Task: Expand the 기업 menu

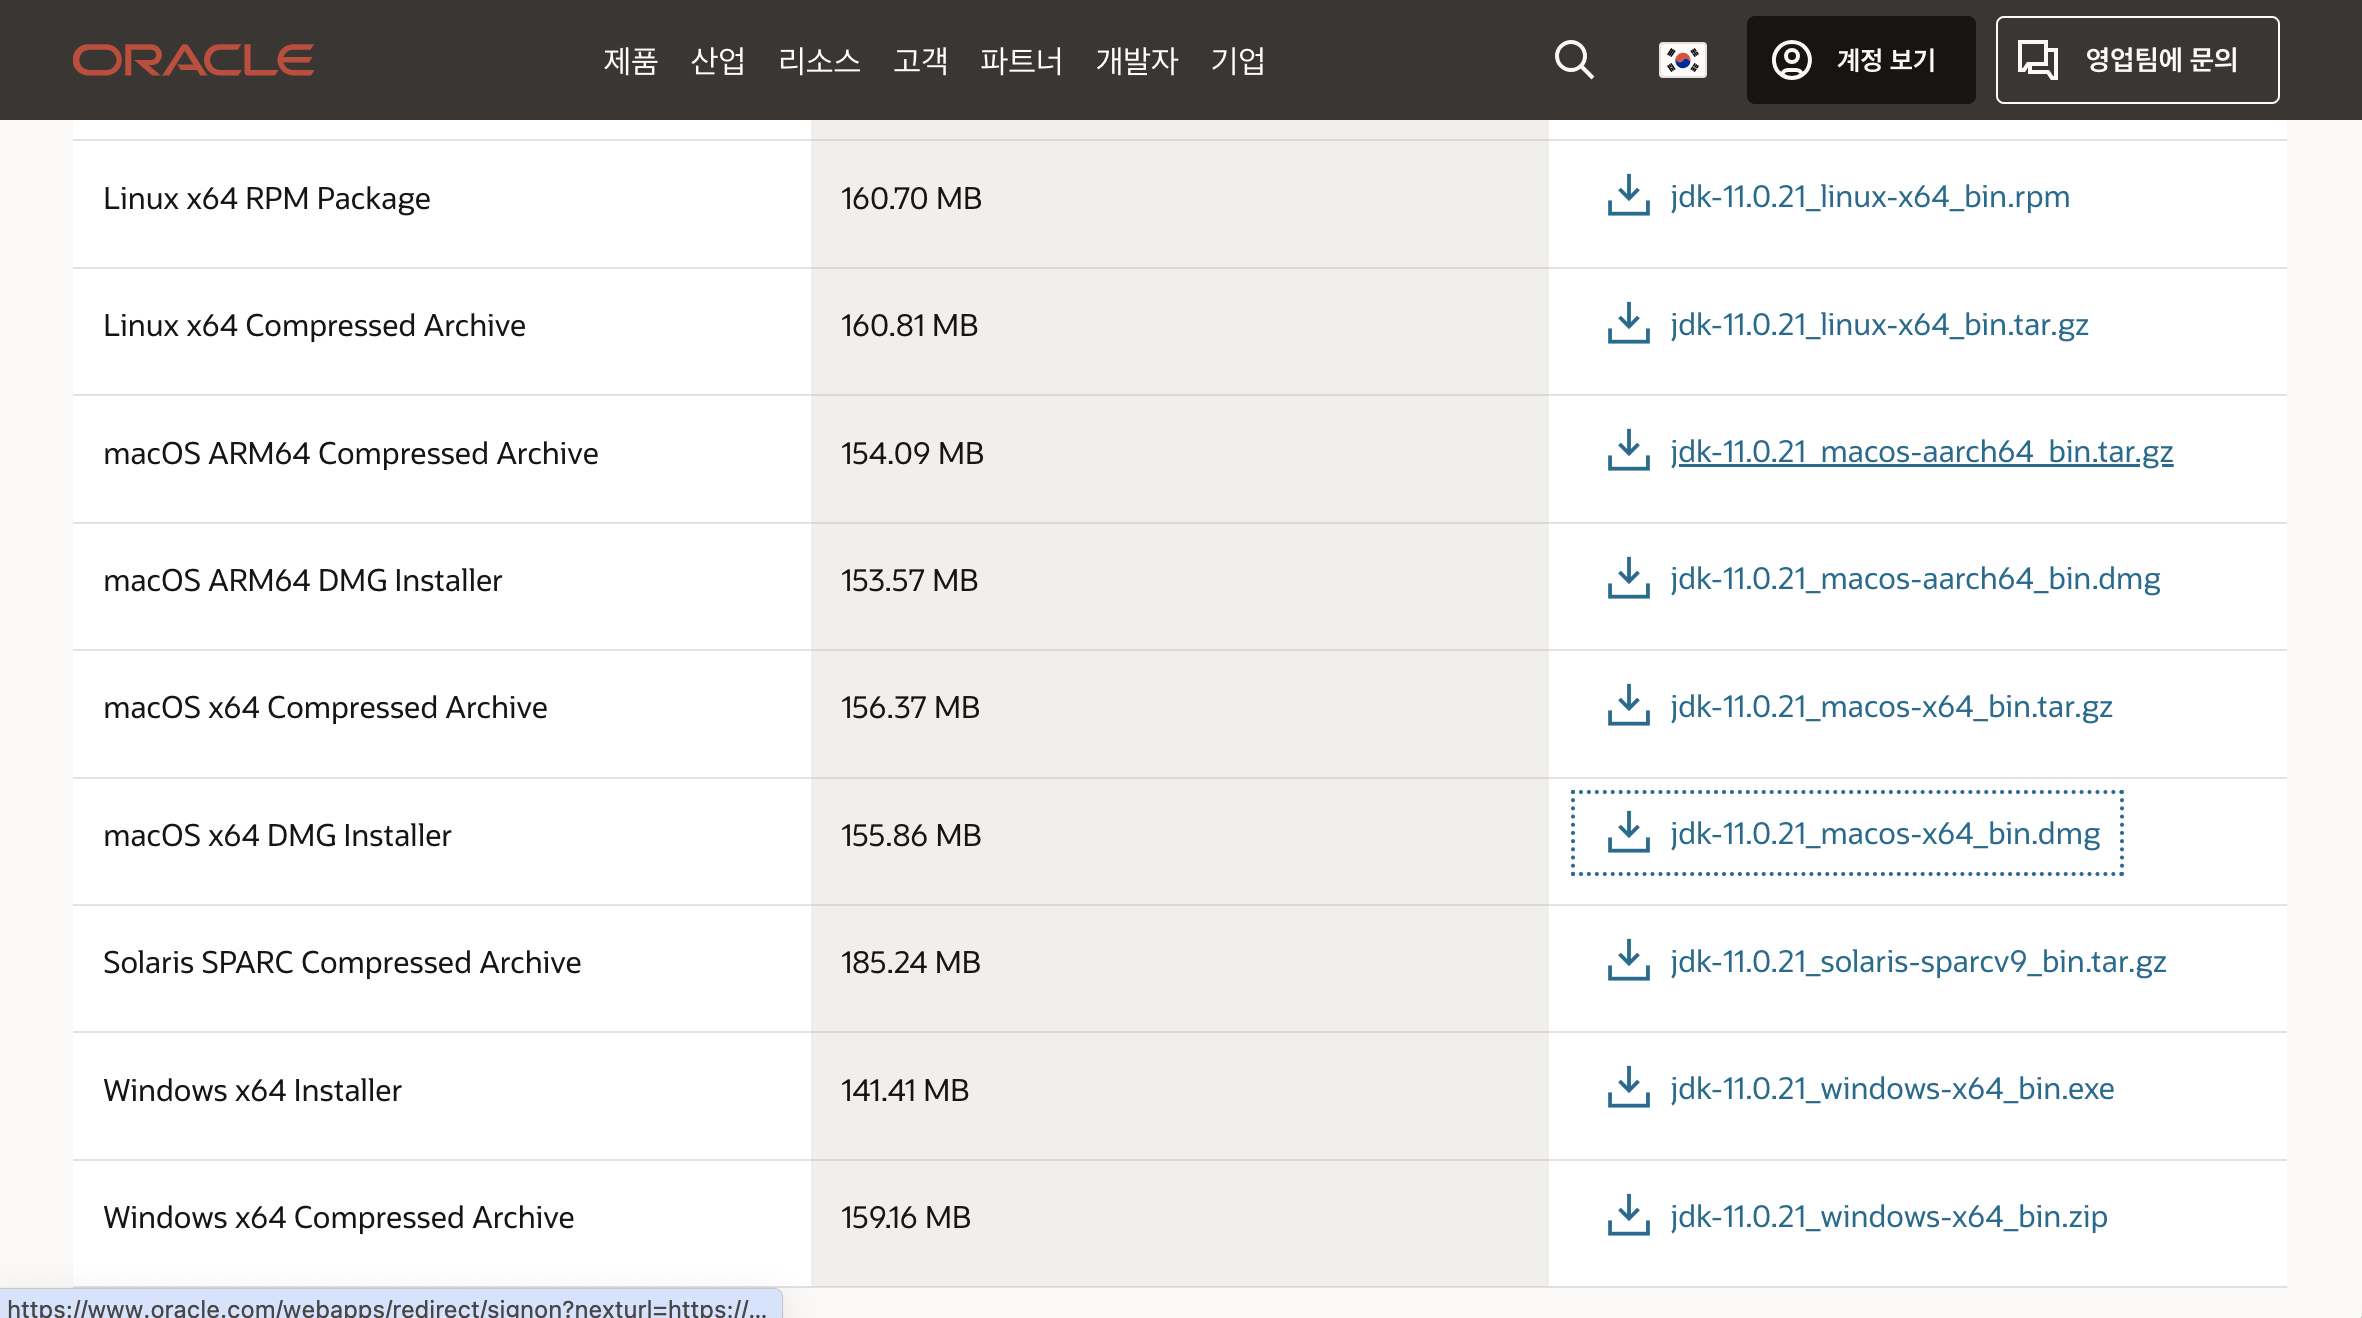Action: point(1237,61)
